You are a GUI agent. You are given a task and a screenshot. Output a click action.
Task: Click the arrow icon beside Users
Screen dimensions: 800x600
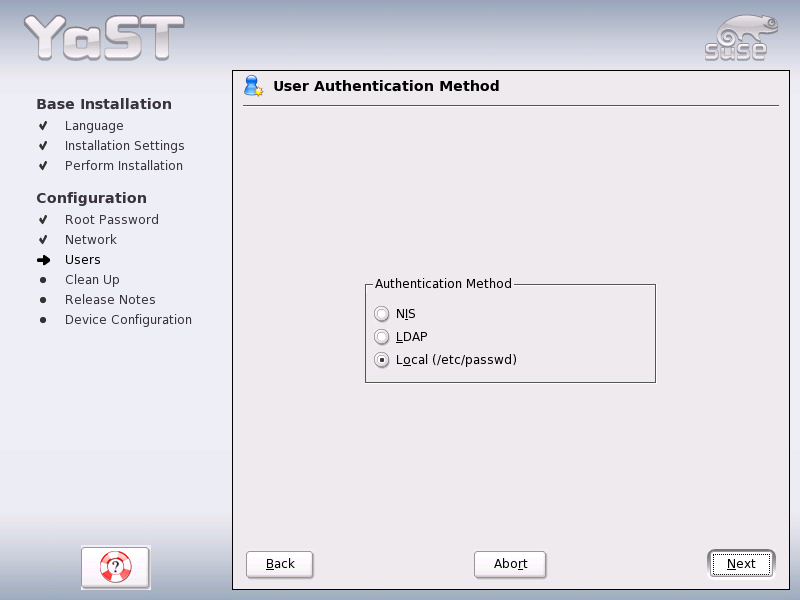pyautogui.click(x=44, y=259)
